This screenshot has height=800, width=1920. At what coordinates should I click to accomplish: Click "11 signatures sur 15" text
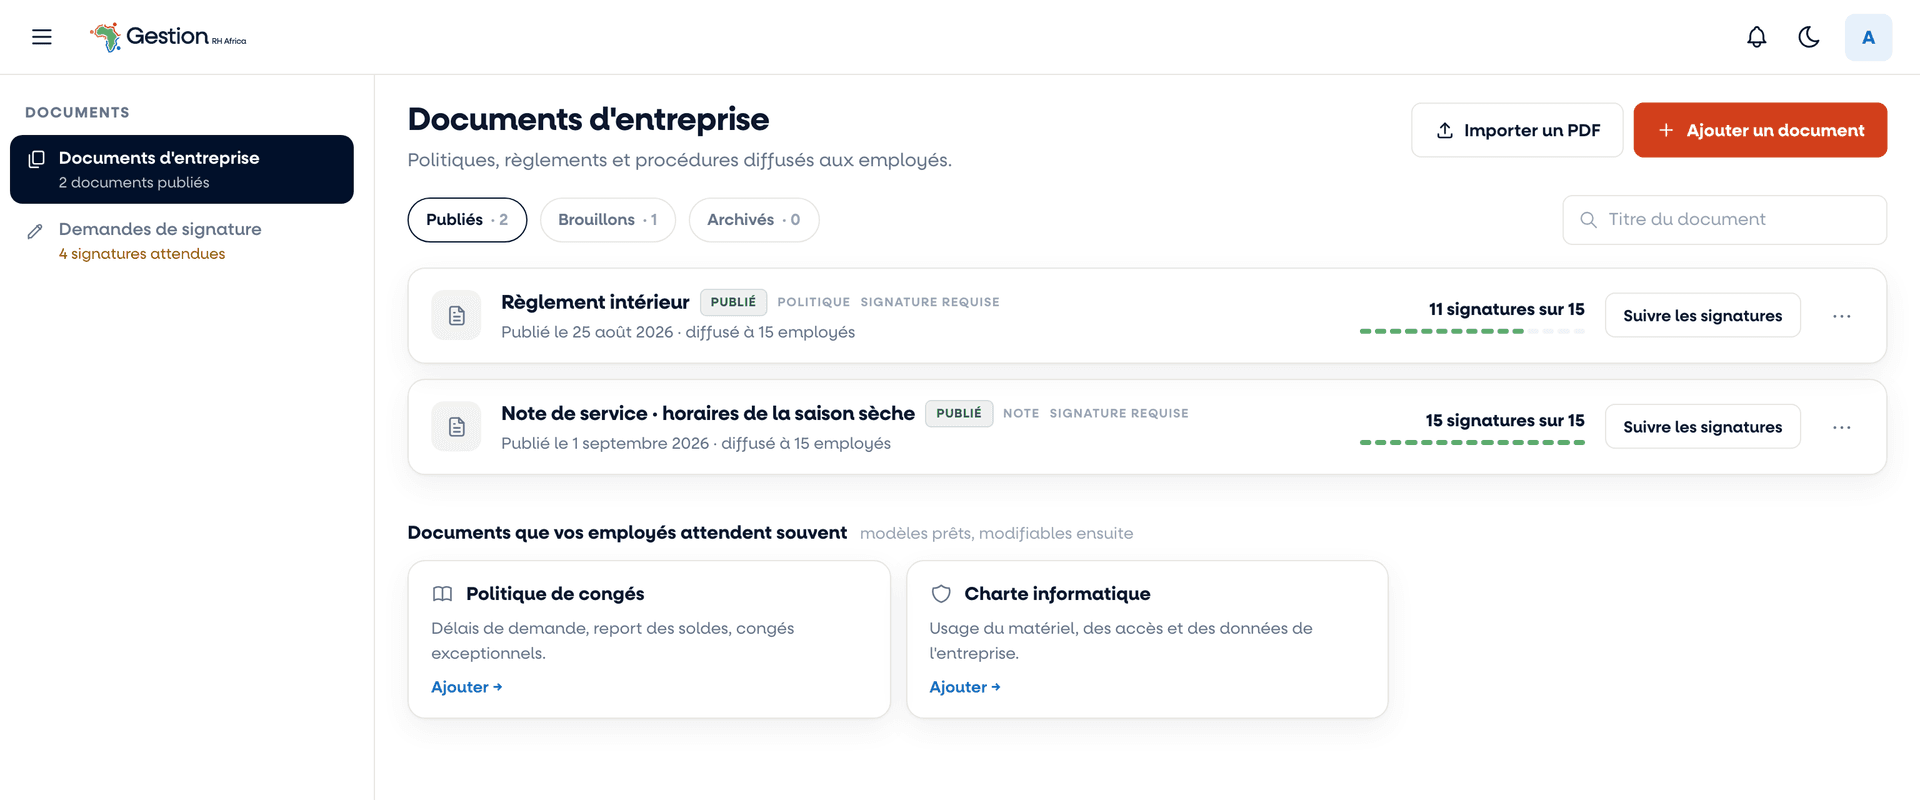(1507, 309)
